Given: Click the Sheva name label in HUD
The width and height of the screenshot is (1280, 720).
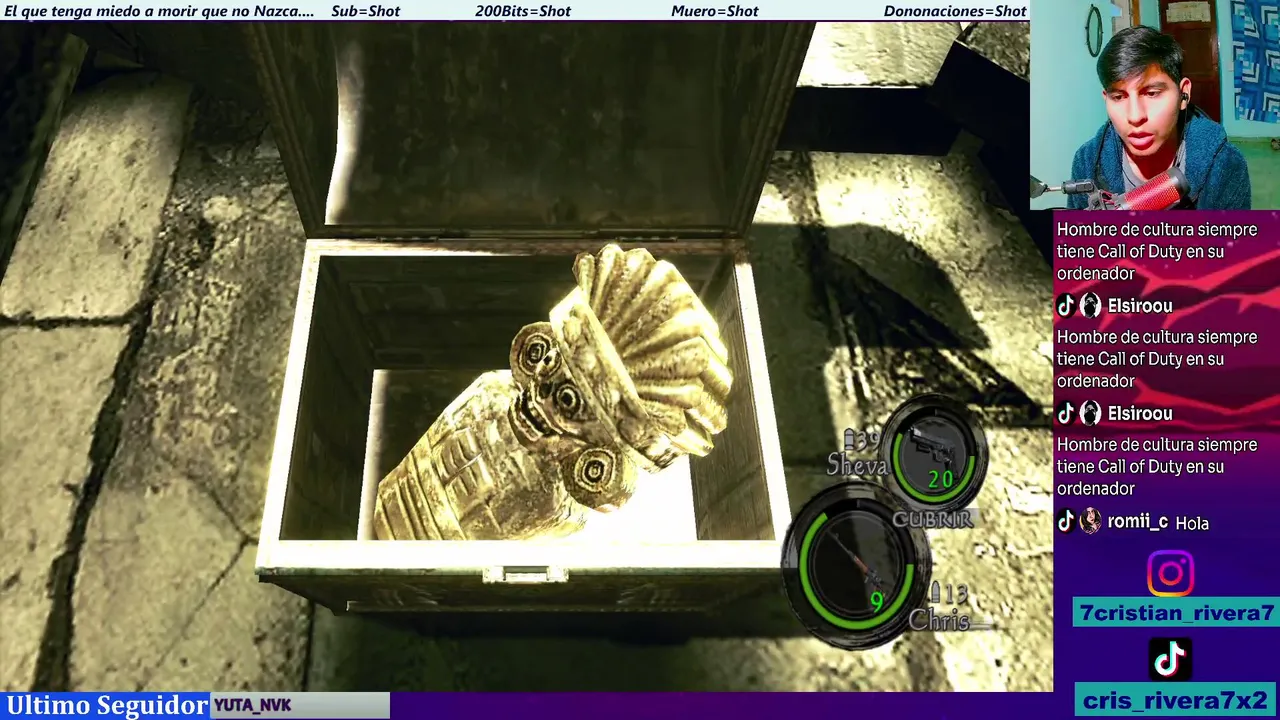Looking at the screenshot, I should [857, 465].
